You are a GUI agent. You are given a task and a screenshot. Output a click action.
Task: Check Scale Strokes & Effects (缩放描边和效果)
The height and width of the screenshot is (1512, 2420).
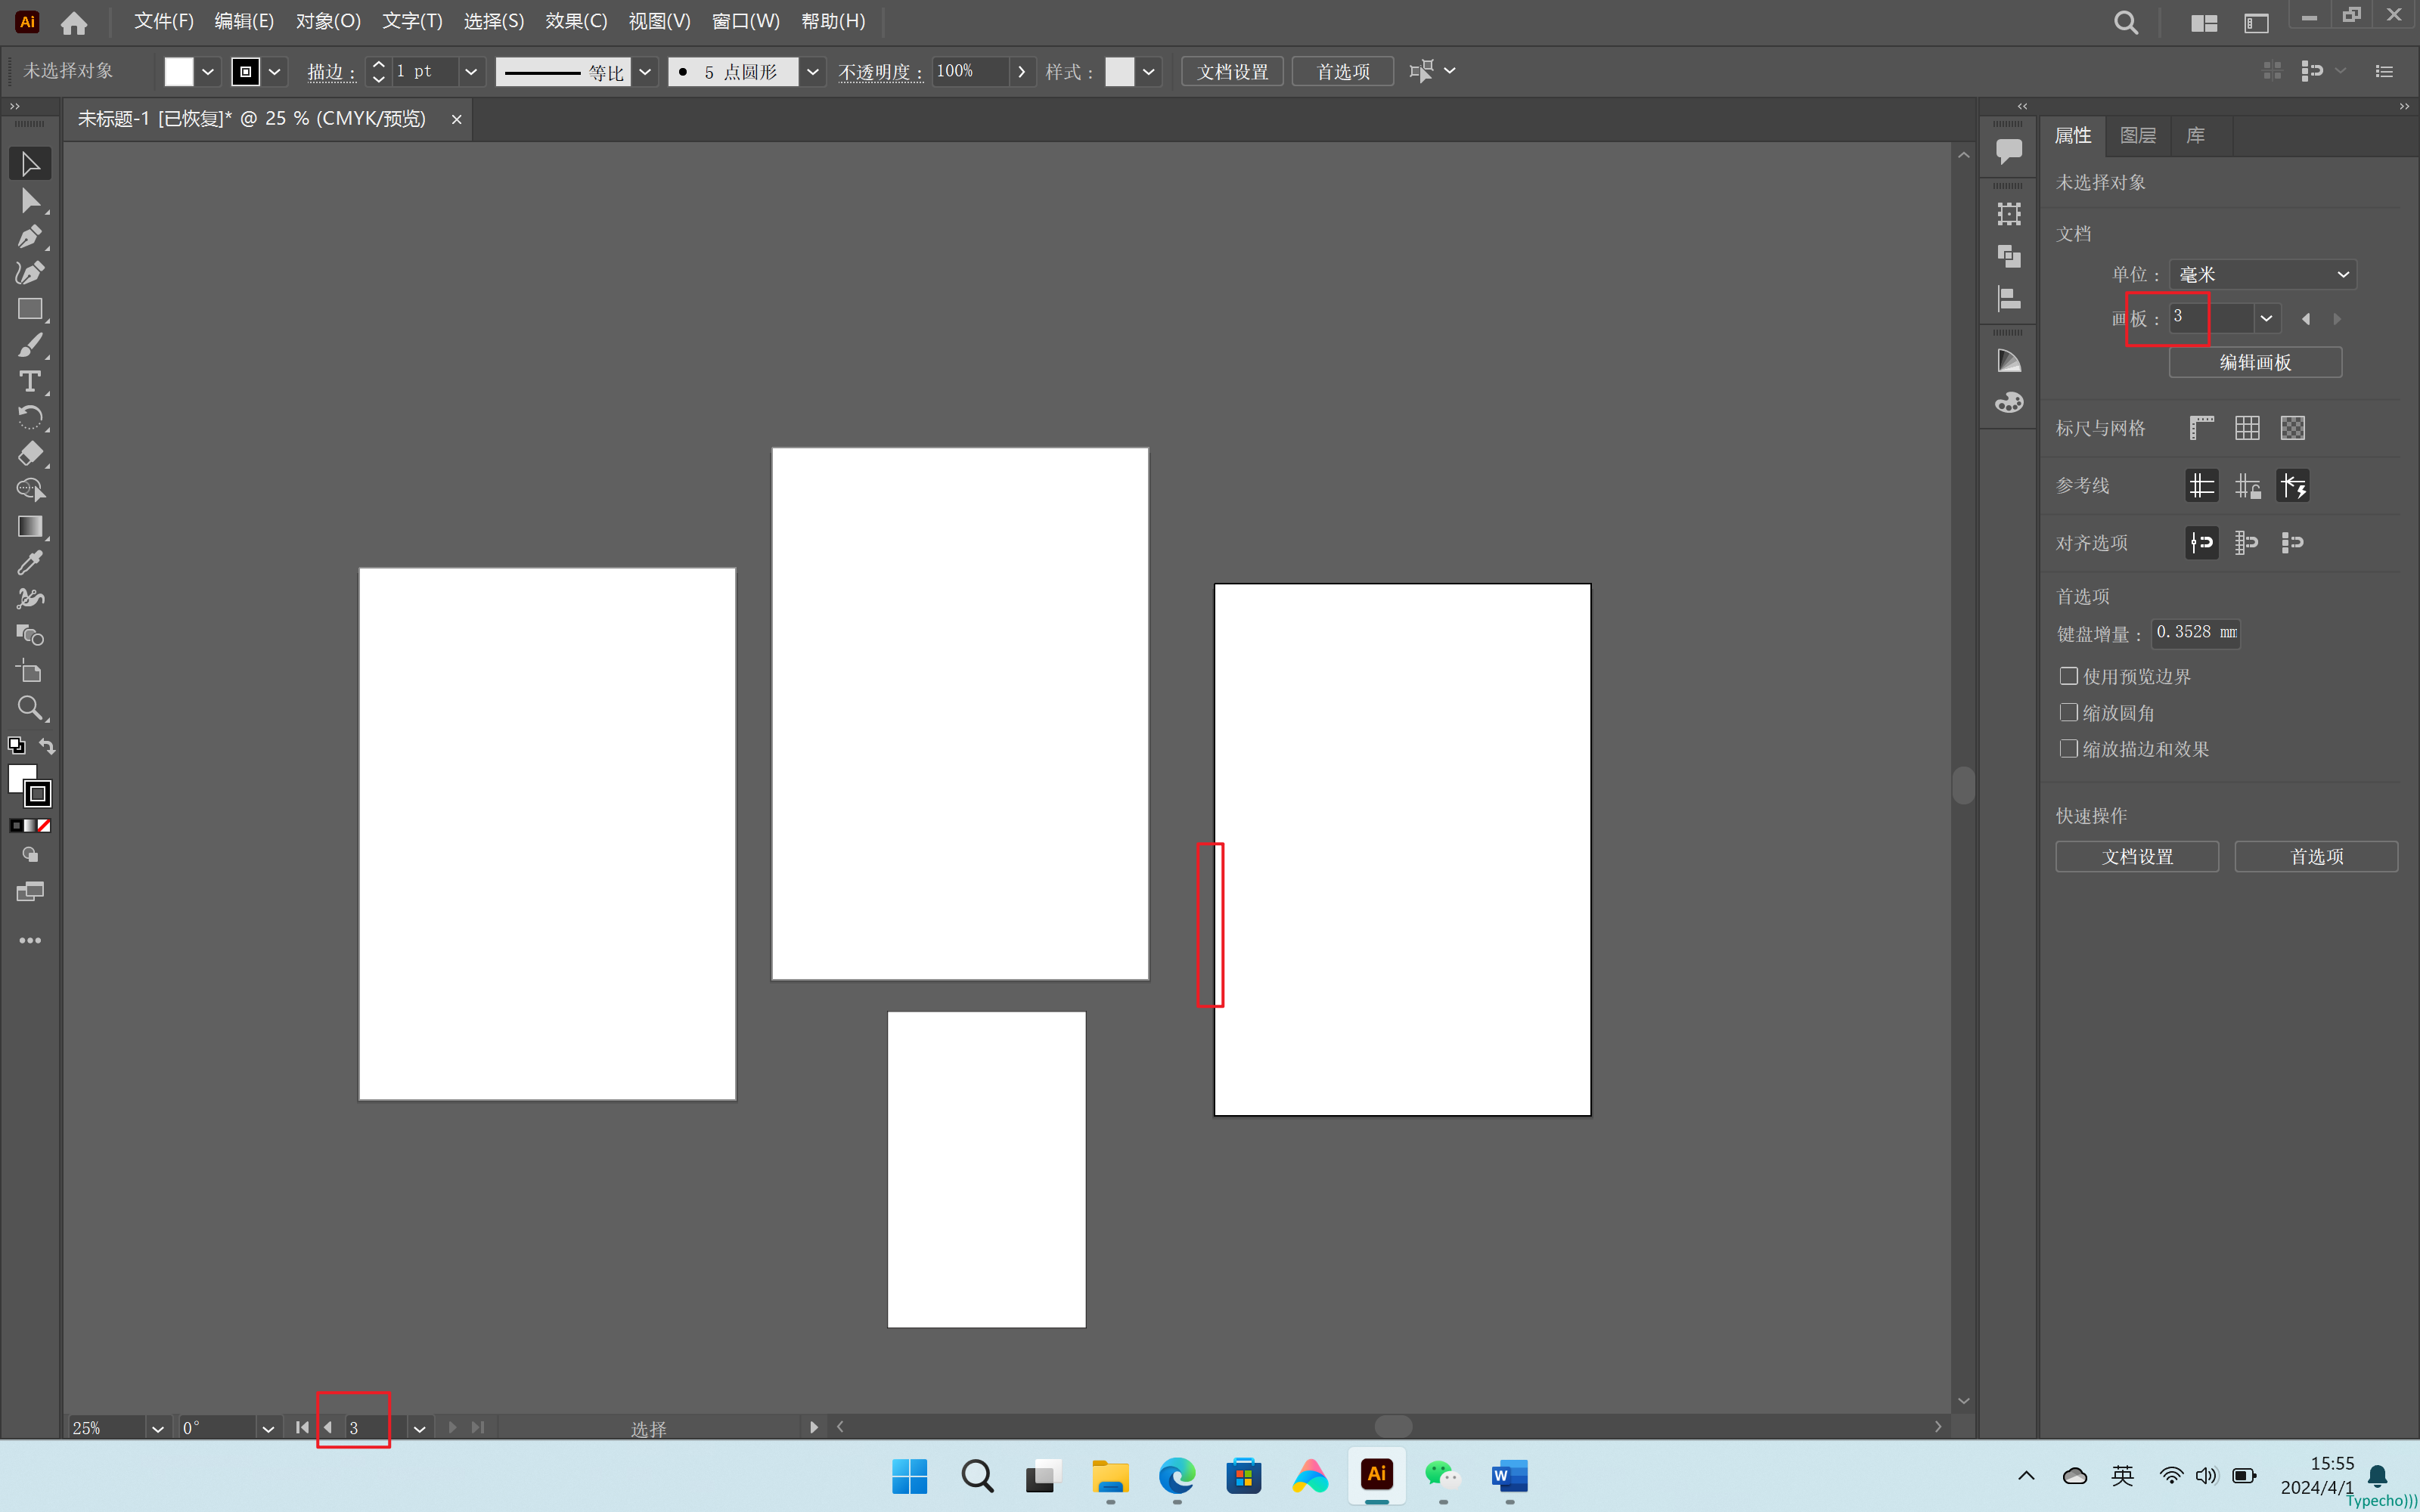pos(2069,748)
